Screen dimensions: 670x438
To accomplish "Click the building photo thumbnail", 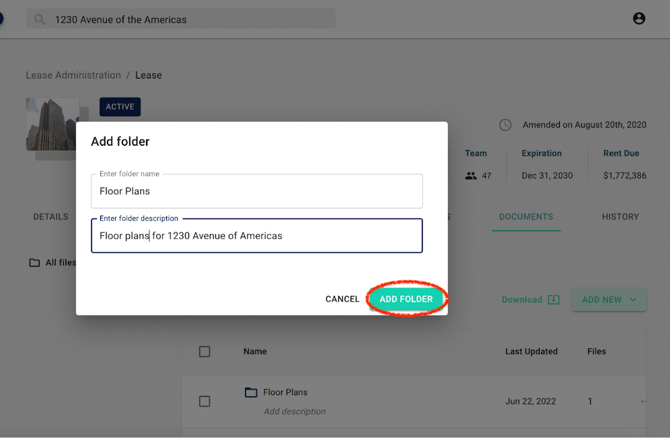I will point(51,123).
